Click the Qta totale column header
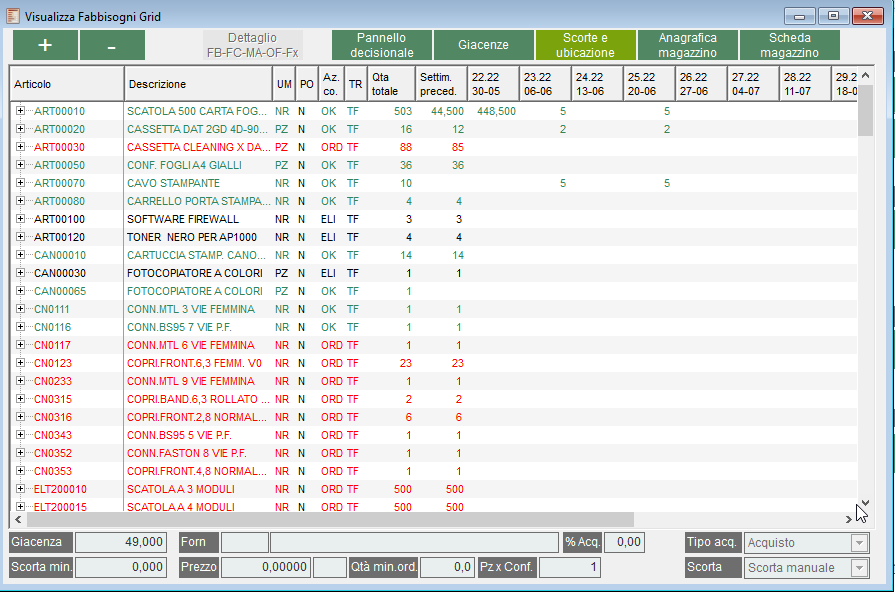The image size is (895, 592). point(390,84)
